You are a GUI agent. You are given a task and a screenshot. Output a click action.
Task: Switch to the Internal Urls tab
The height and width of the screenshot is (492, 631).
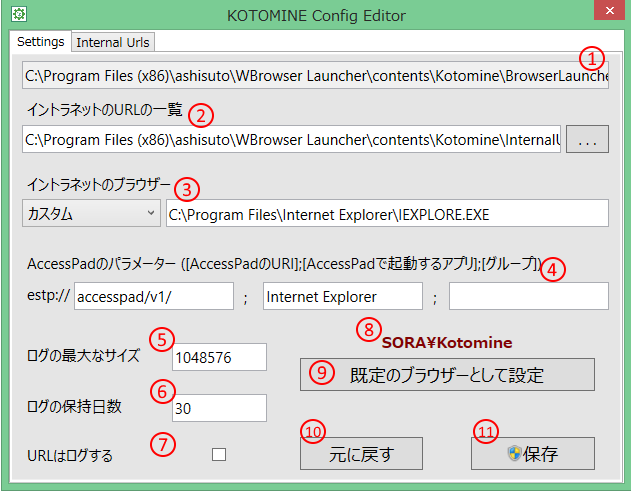tap(112, 42)
